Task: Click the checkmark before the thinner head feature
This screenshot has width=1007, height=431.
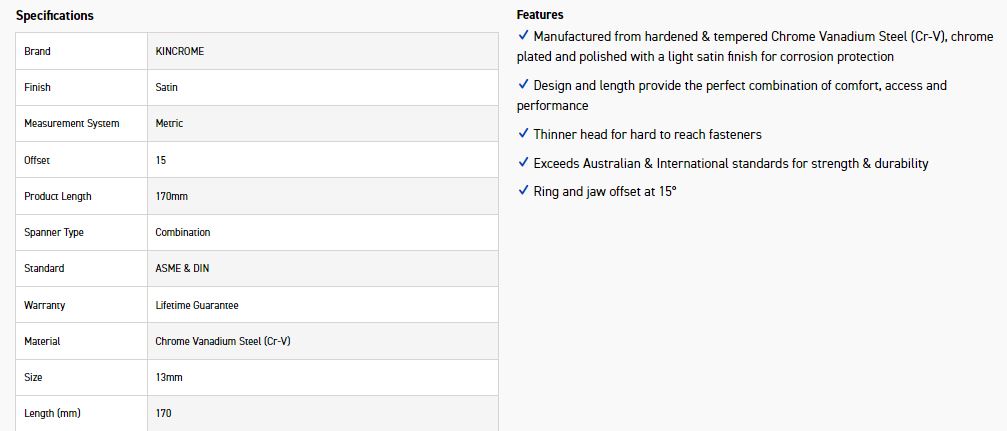Action: click(523, 134)
